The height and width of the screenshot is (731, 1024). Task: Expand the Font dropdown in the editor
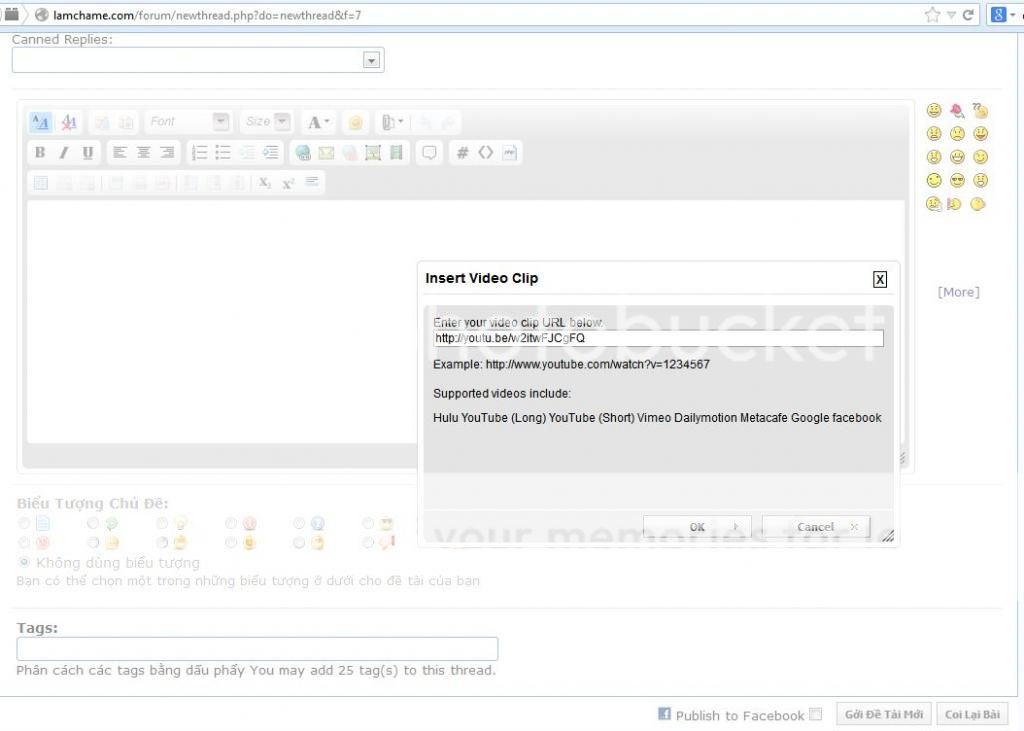(x=221, y=122)
